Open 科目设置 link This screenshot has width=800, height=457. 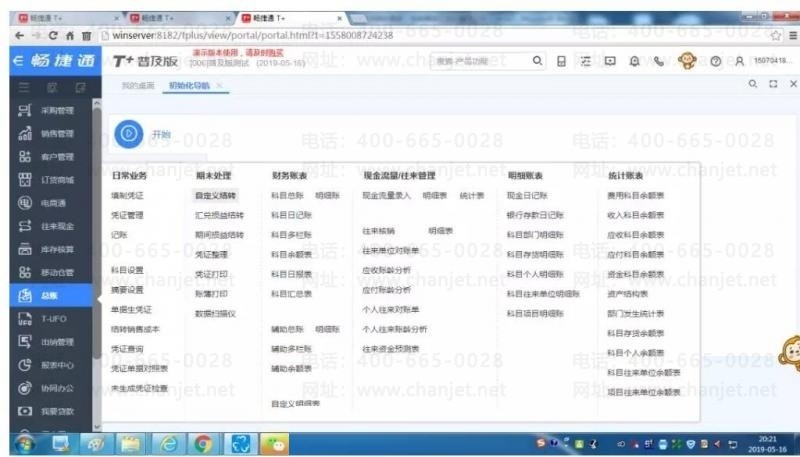coord(127,270)
